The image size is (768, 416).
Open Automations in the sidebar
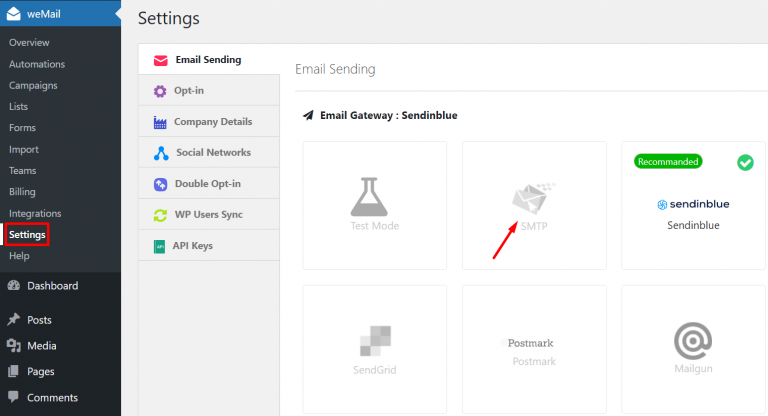pos(37,64)
